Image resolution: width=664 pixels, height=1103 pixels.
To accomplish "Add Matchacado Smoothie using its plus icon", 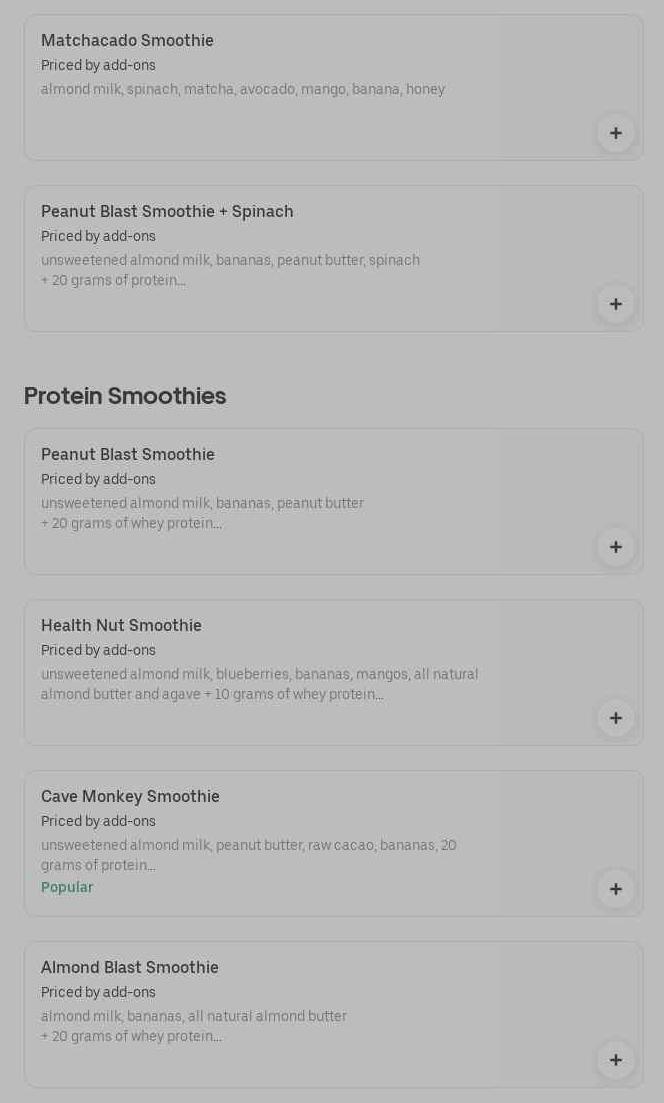I will tap(615, 133).
